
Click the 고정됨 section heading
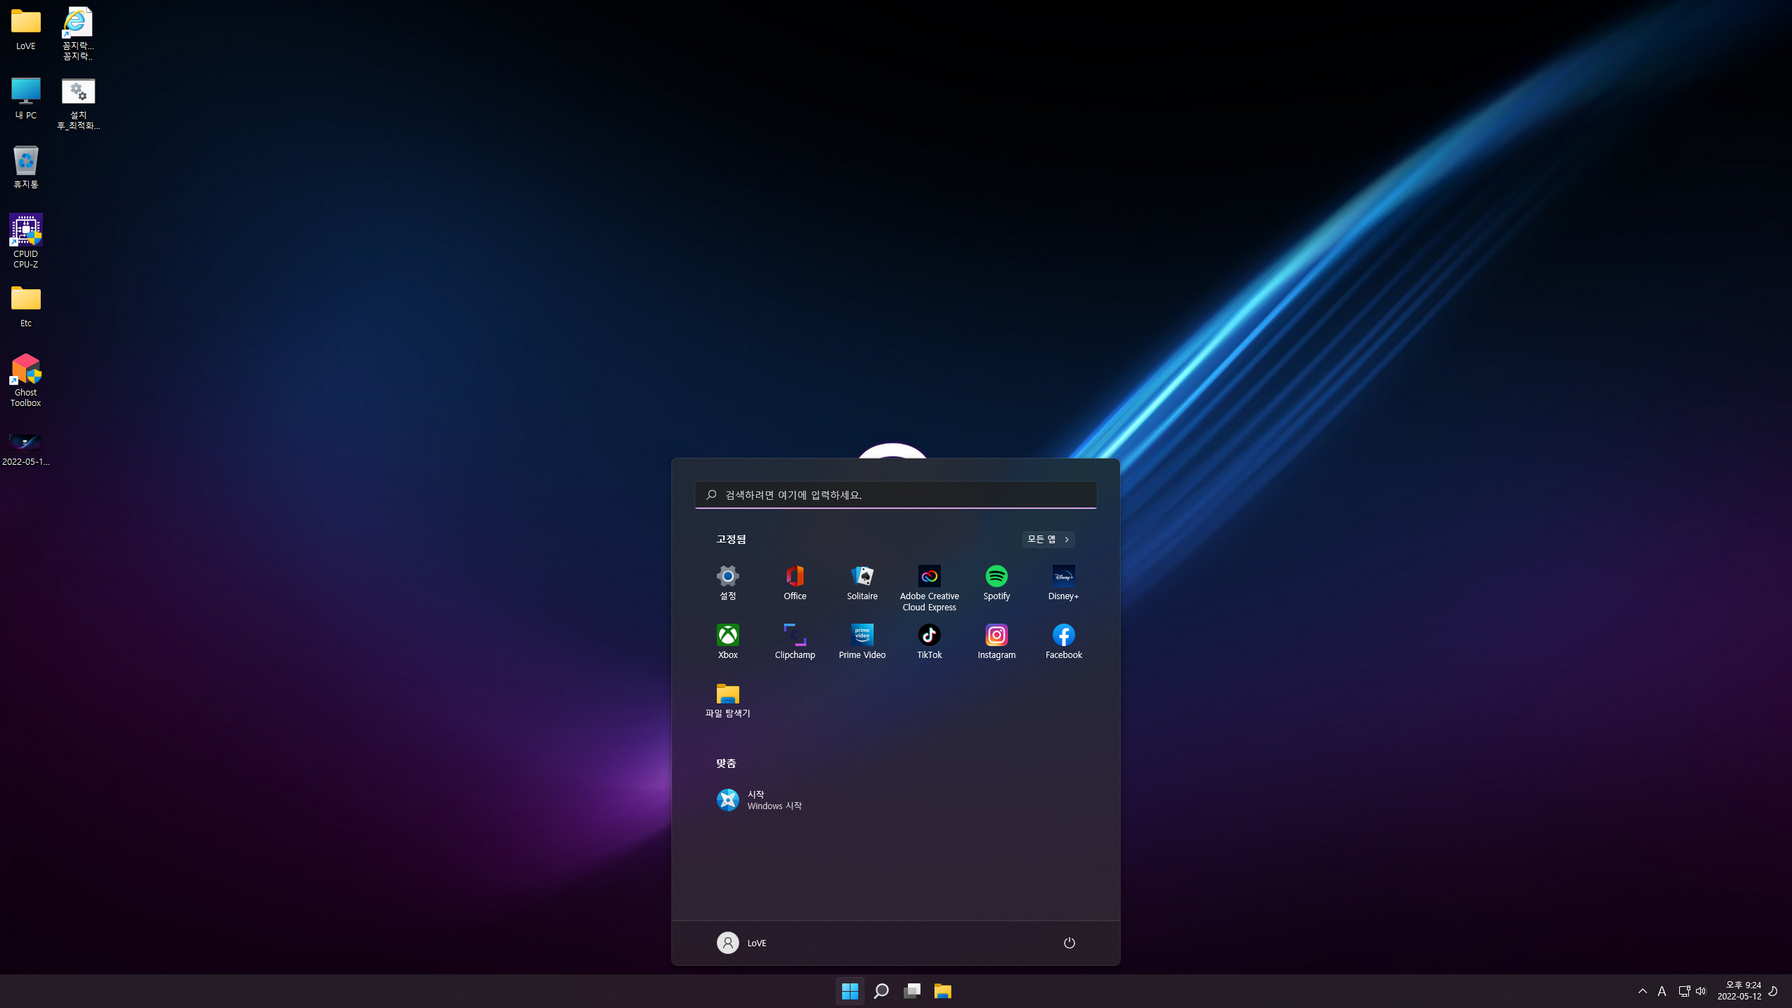click(x=731, y=539)
